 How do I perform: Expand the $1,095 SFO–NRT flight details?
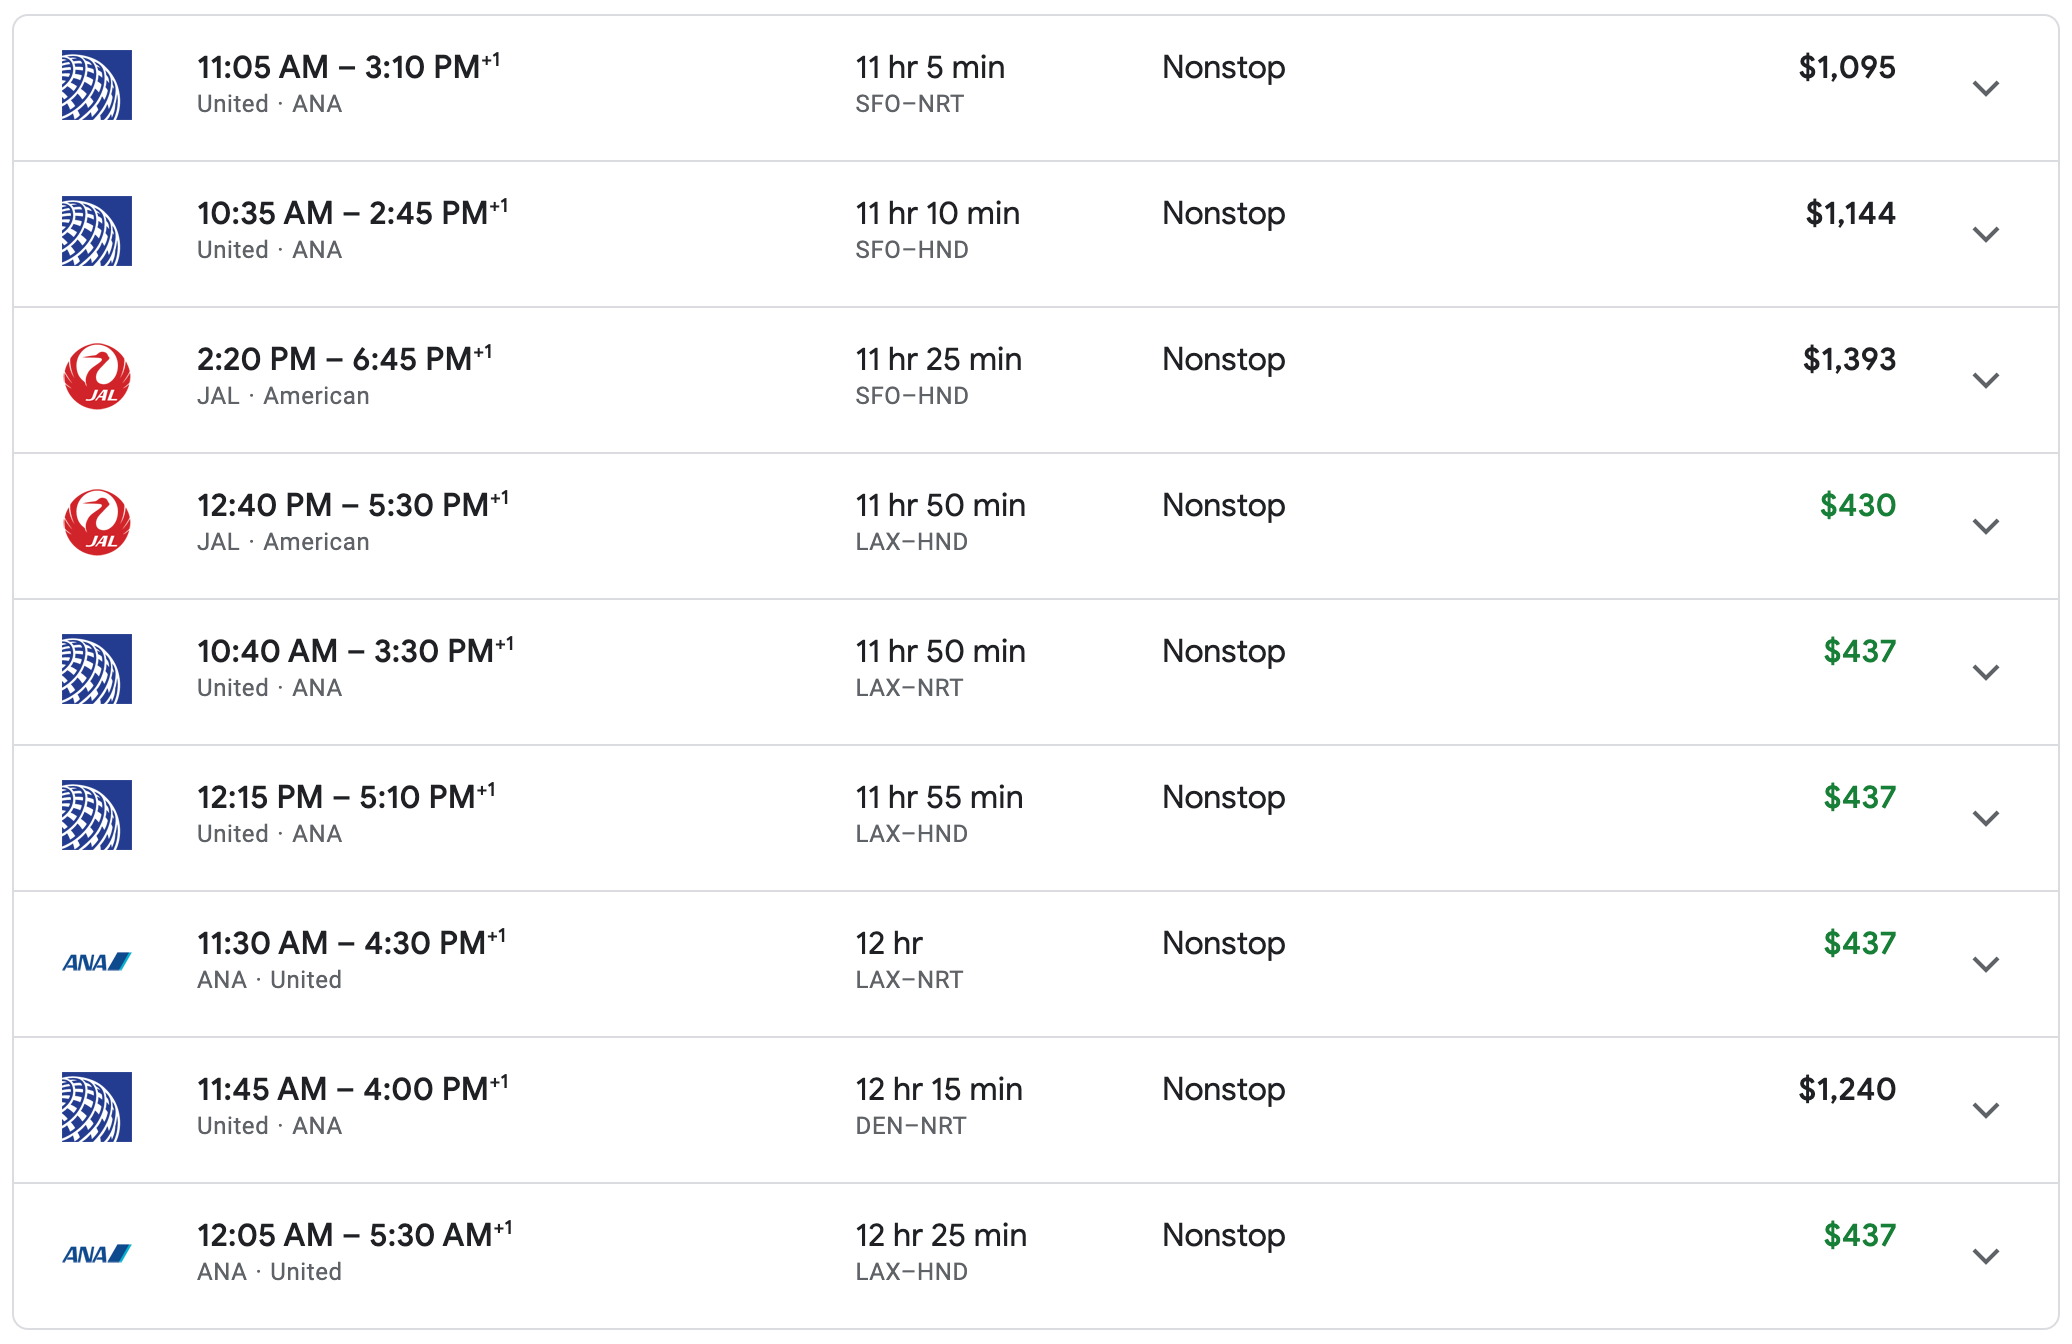(x=1985, y=88)
